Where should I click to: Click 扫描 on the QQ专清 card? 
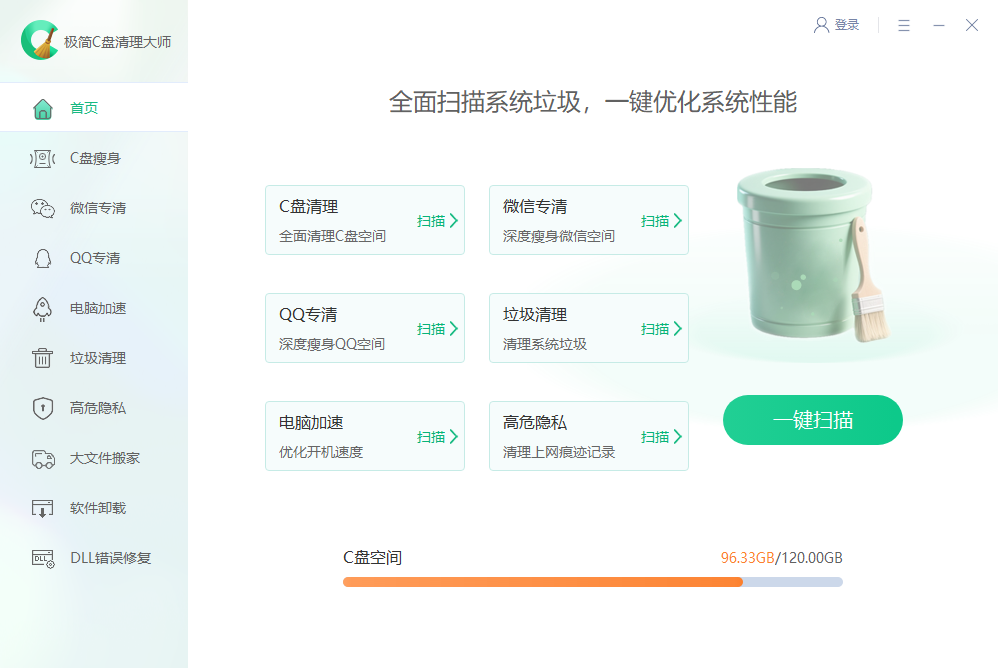click(x=437, y=329)
